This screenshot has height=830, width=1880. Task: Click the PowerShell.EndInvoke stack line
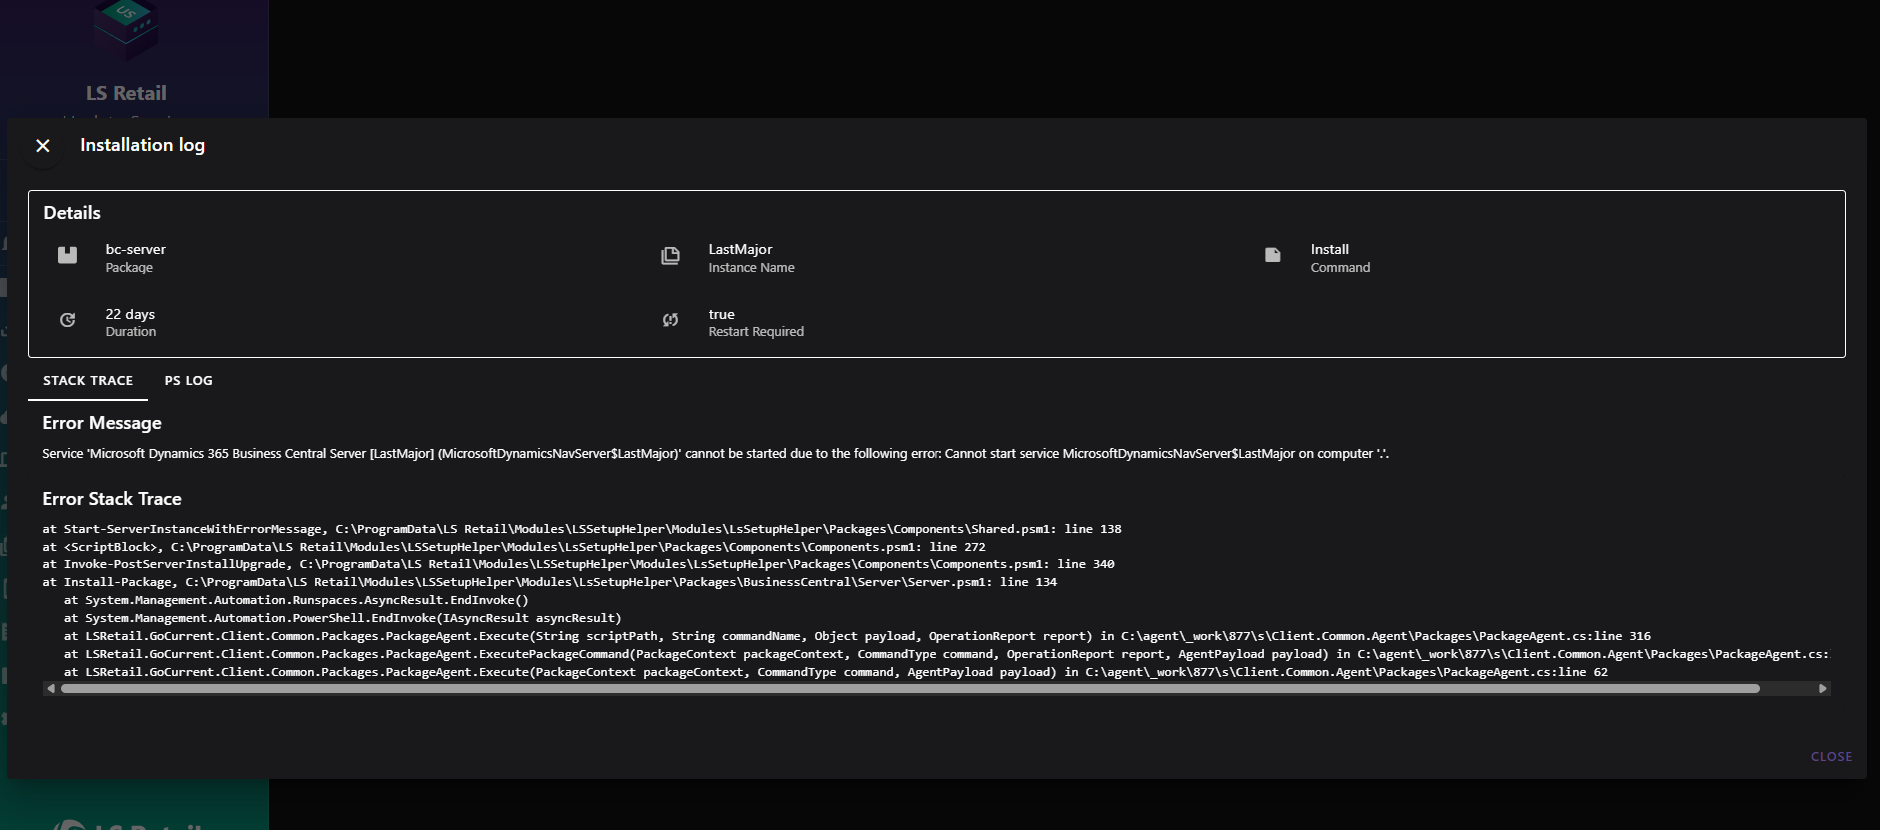342,618
